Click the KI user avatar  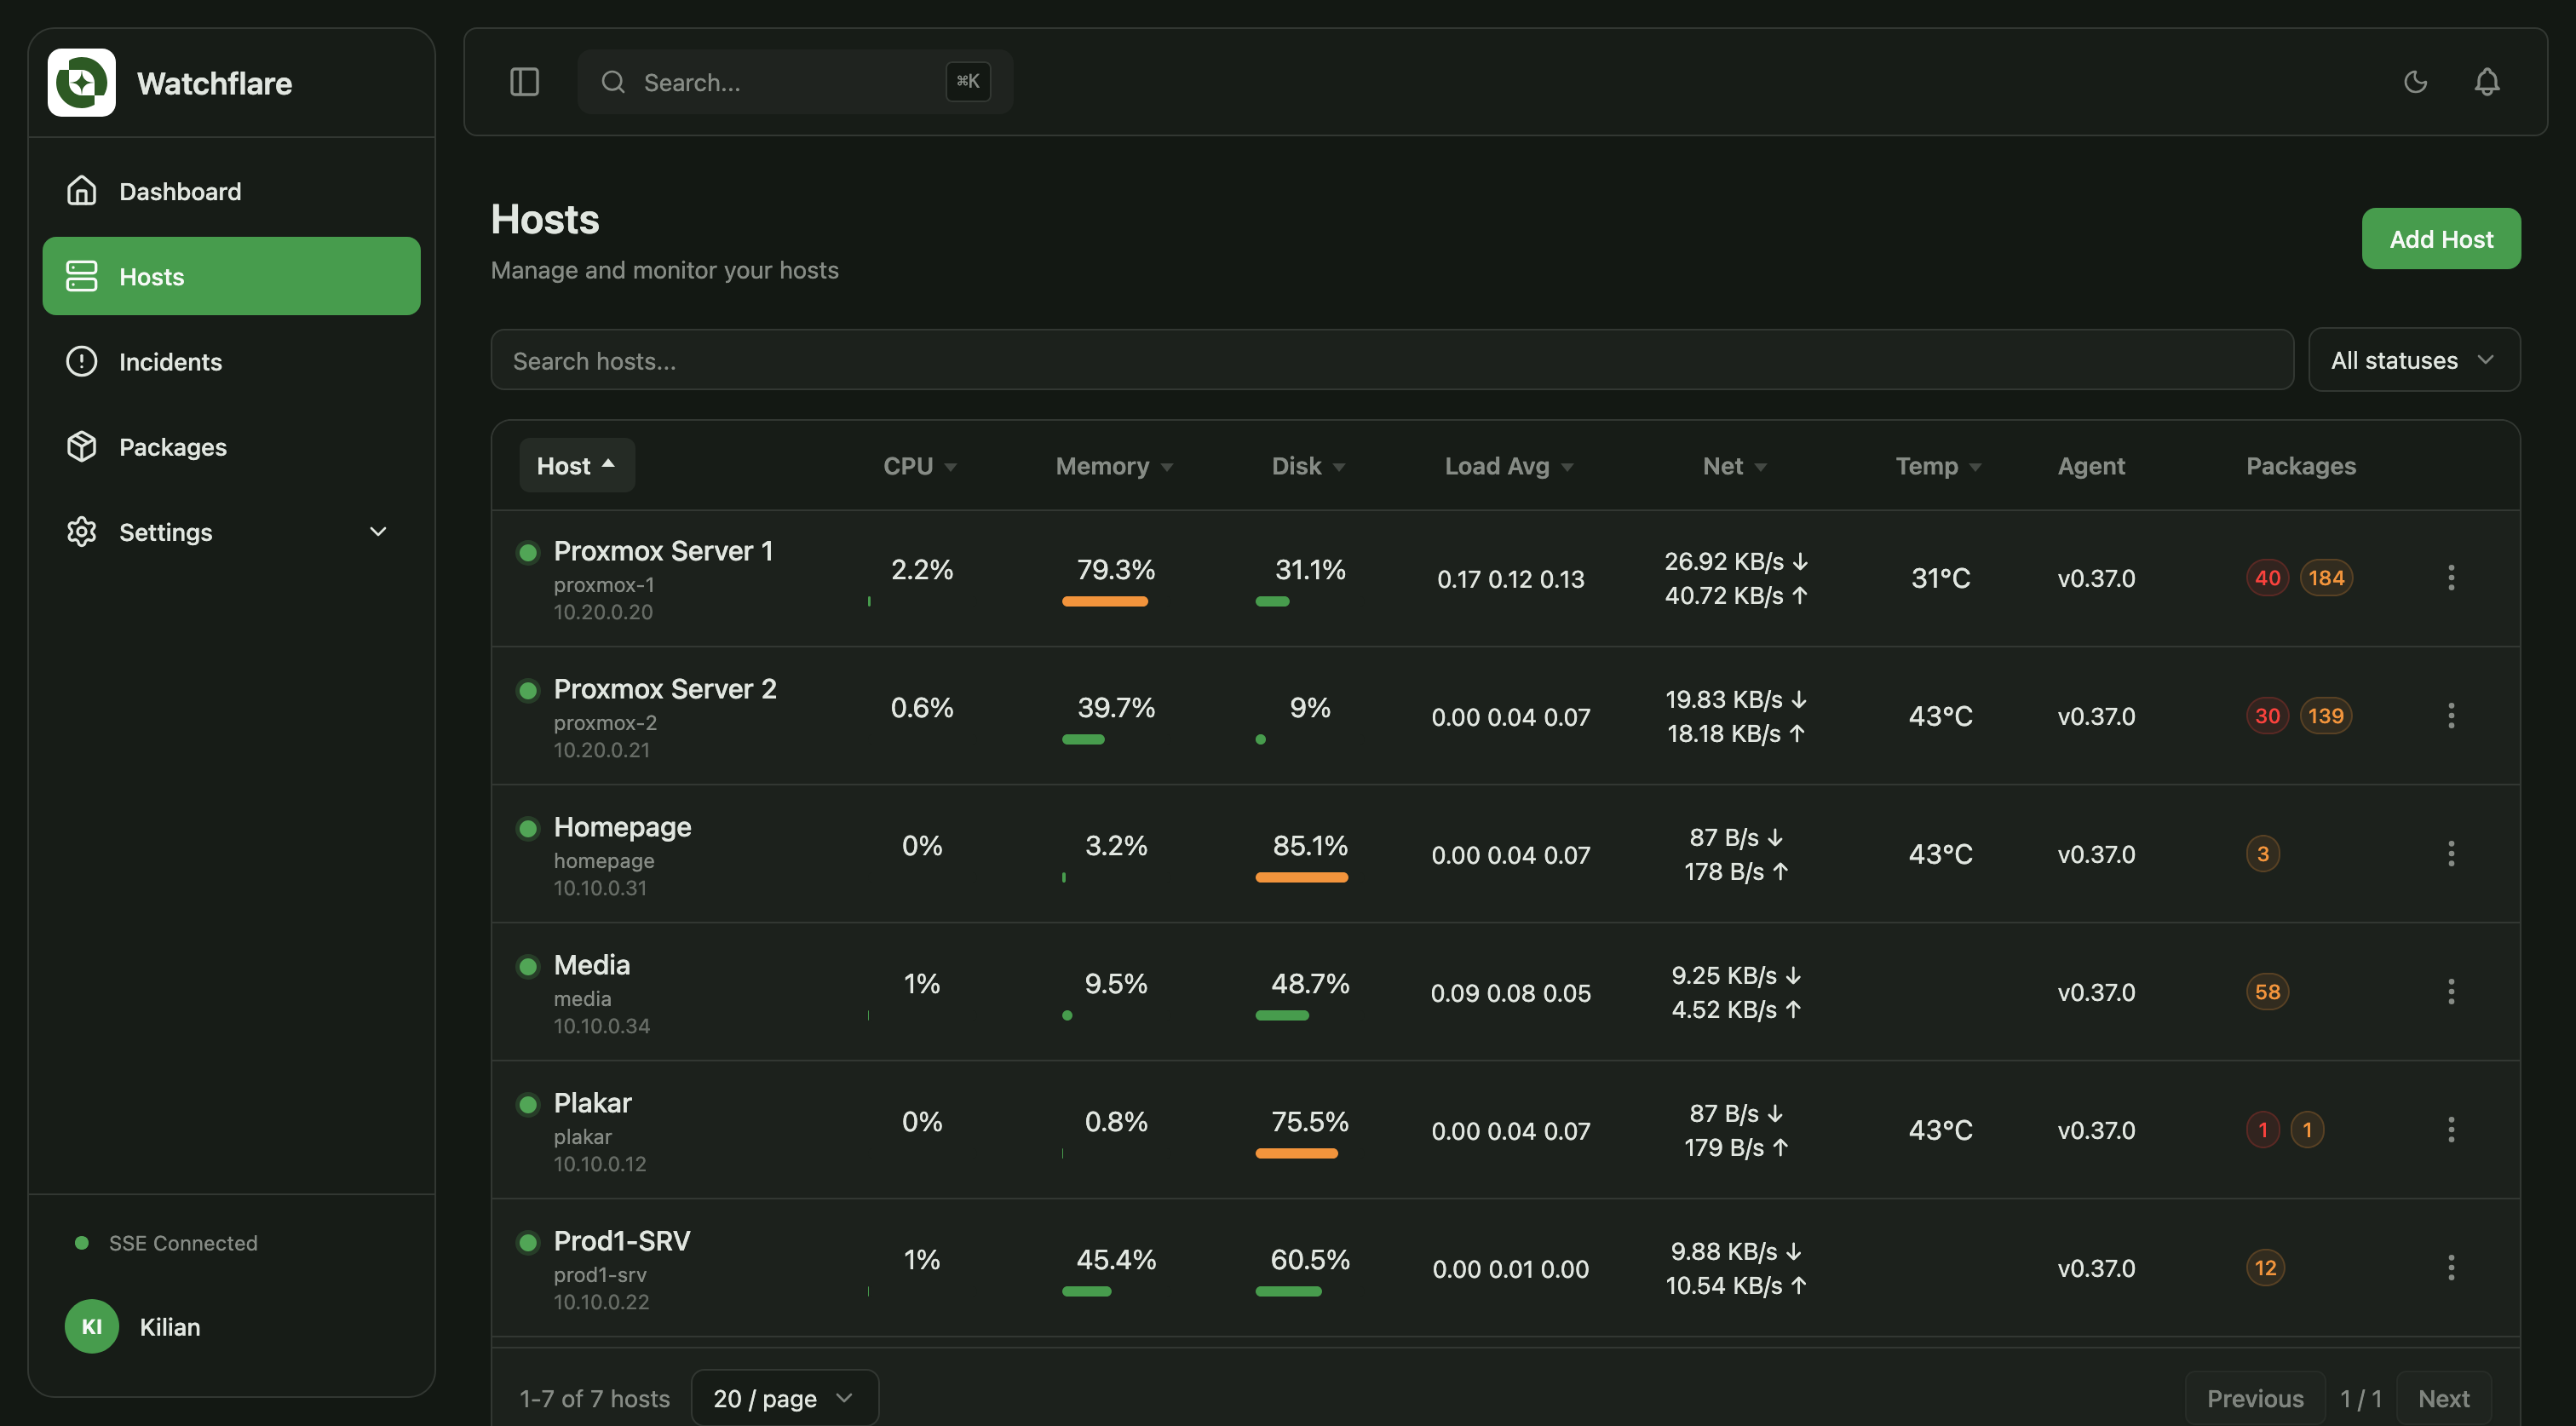pyautogui.click(x=91, y=1326)
